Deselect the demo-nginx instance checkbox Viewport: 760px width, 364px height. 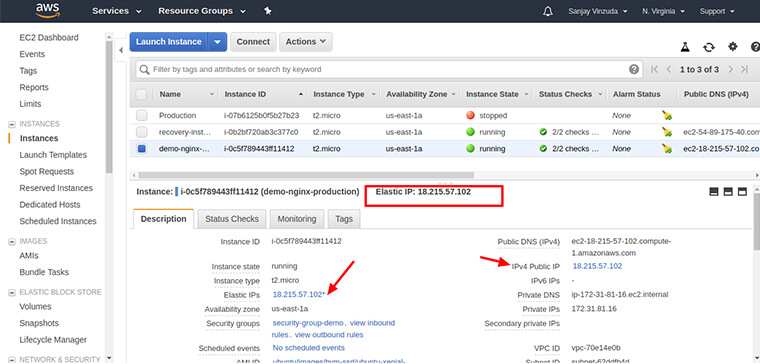pyautogui.click(x=142, y=148)
